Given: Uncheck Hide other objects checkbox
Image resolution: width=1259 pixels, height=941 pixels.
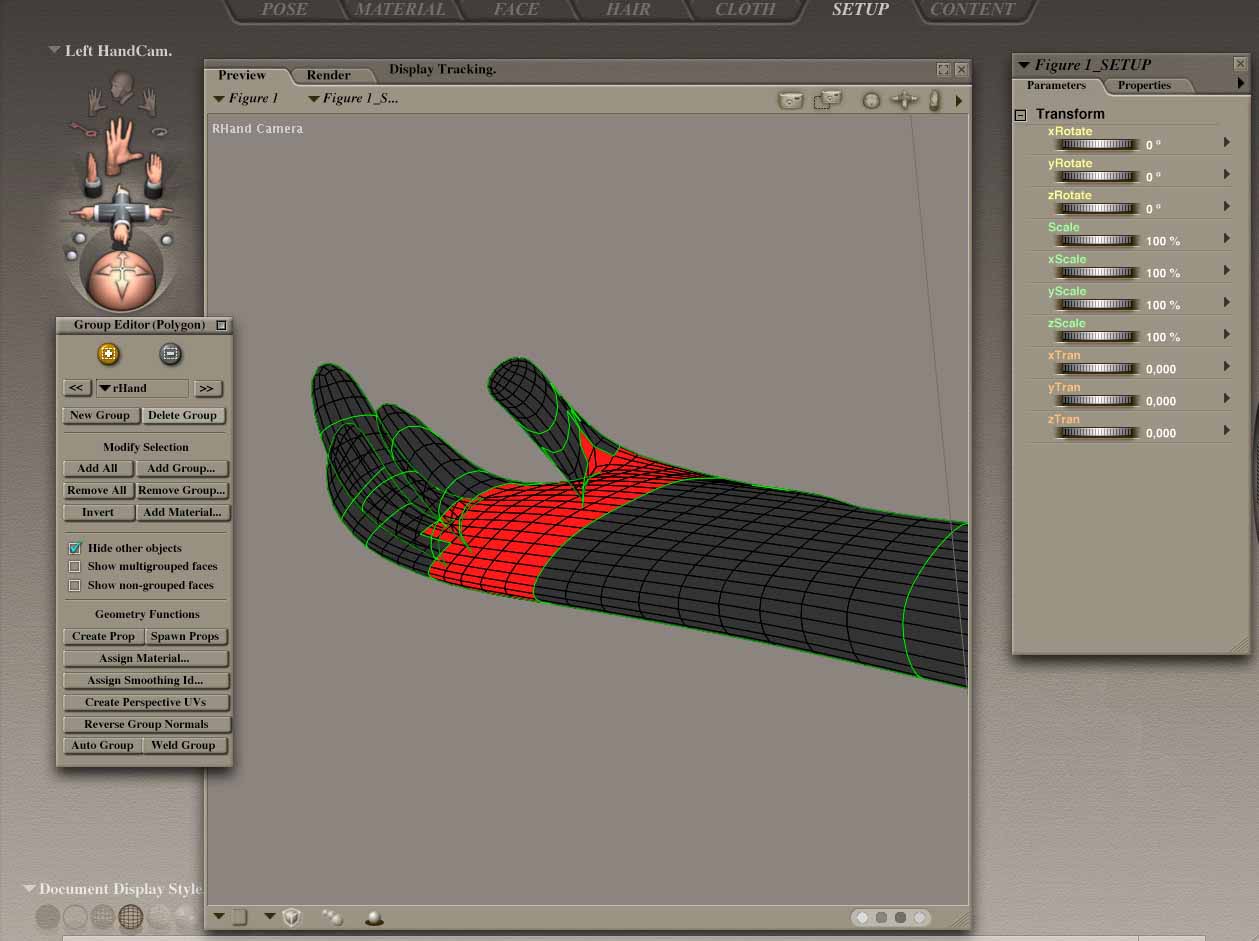Looking at the screenshot, I should pos(75,549).
